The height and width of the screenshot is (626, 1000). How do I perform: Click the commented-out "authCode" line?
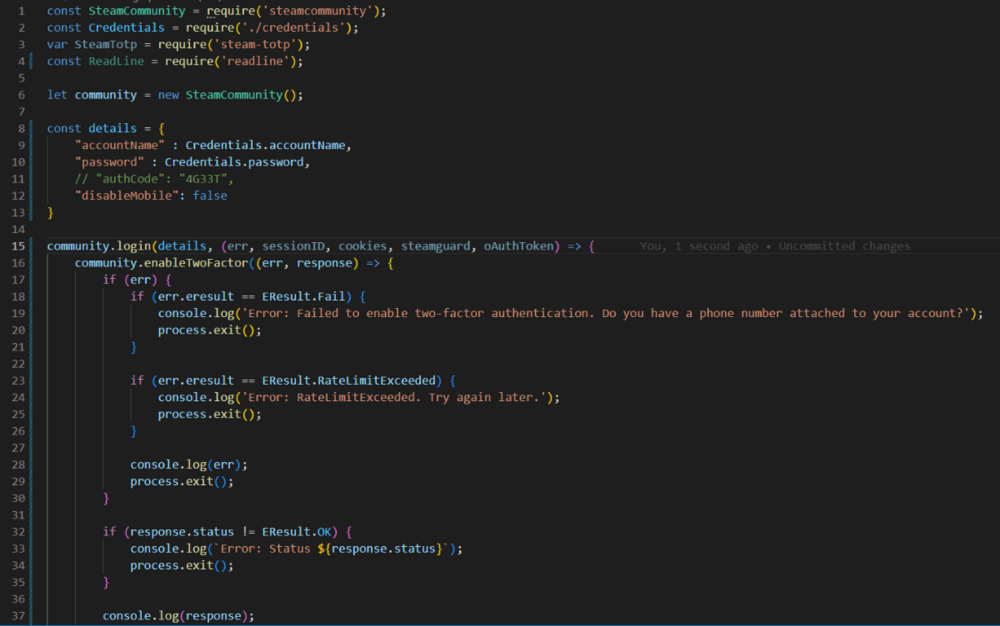[x=153, y=179]
